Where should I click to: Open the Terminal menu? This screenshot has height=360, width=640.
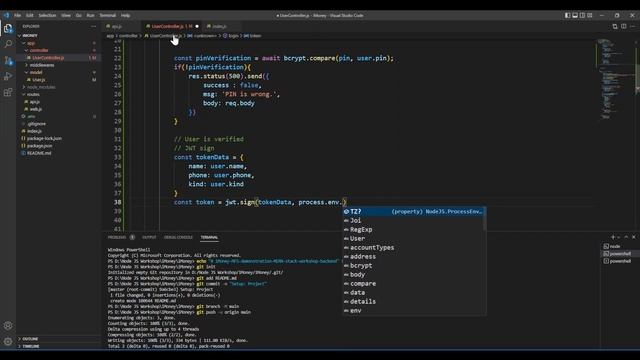pyautogui.click(x=108, y=15)
